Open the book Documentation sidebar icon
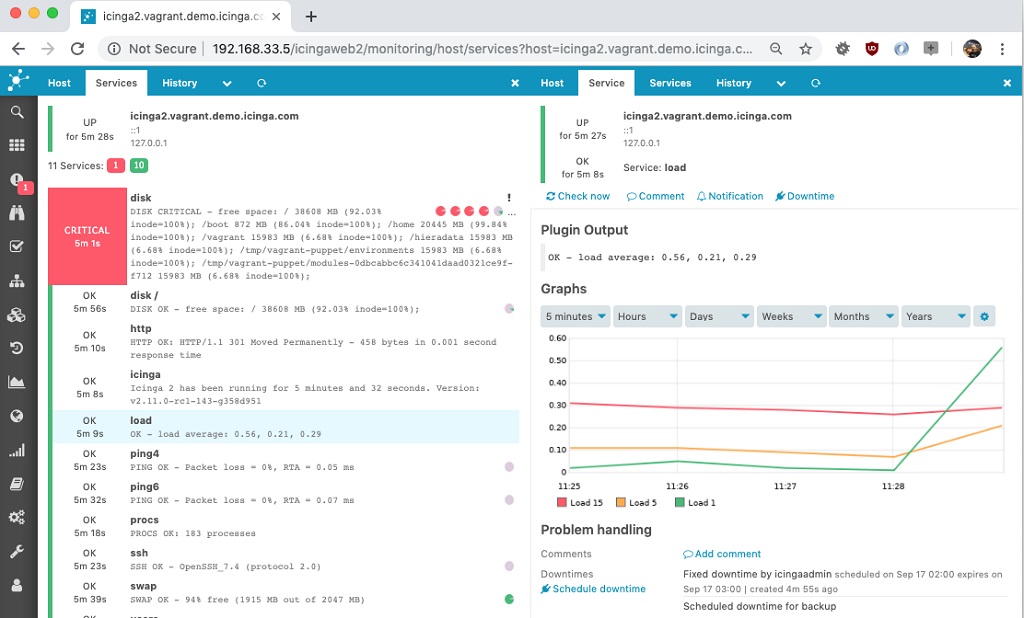Image resolution: width=1024 pixels, height=618 pixels. tap(17, 484)
